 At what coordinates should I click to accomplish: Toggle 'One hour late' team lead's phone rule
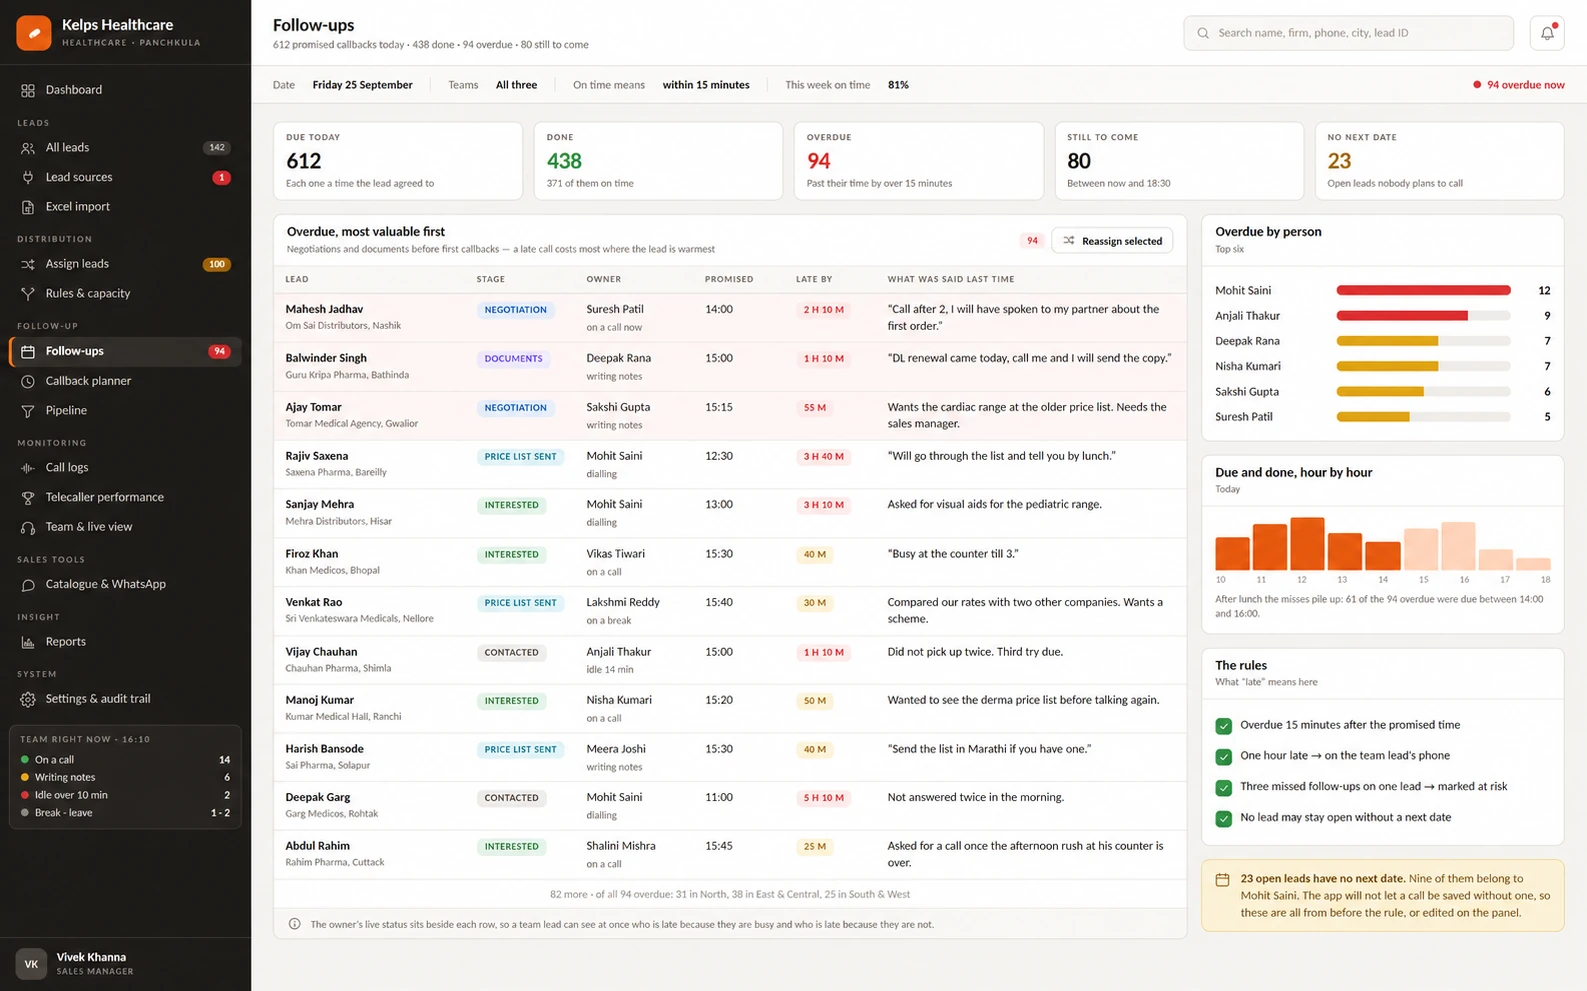coord(1223,756)
